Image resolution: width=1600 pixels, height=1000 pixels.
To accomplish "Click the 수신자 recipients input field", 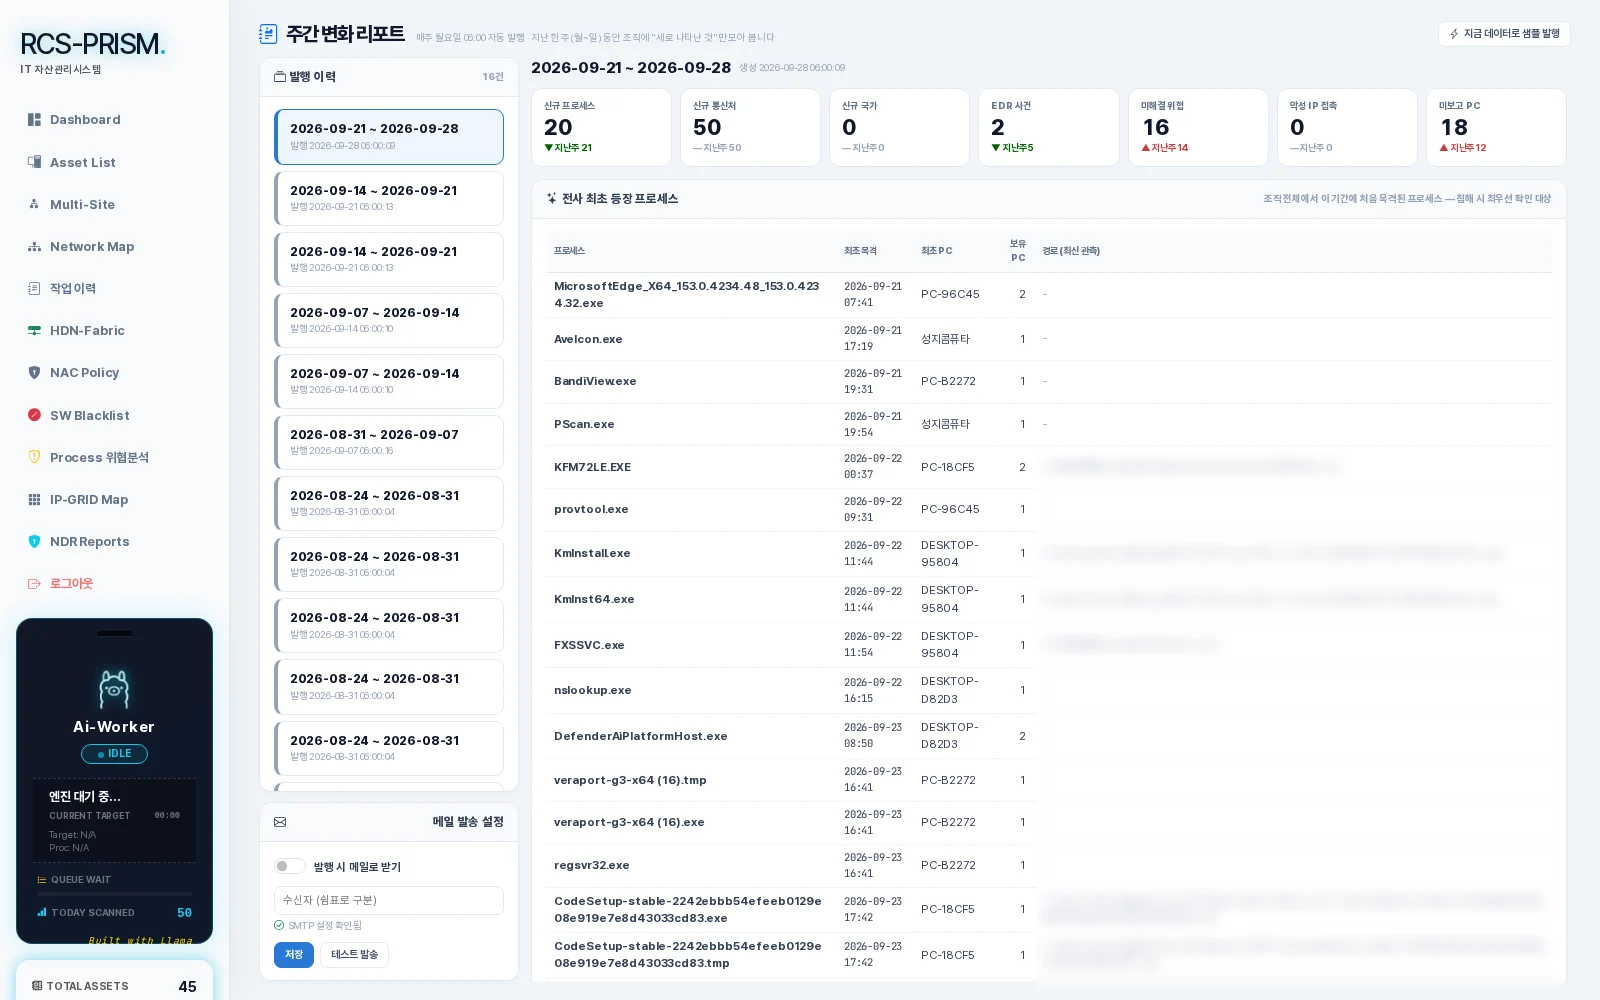I will click(389, 900).
